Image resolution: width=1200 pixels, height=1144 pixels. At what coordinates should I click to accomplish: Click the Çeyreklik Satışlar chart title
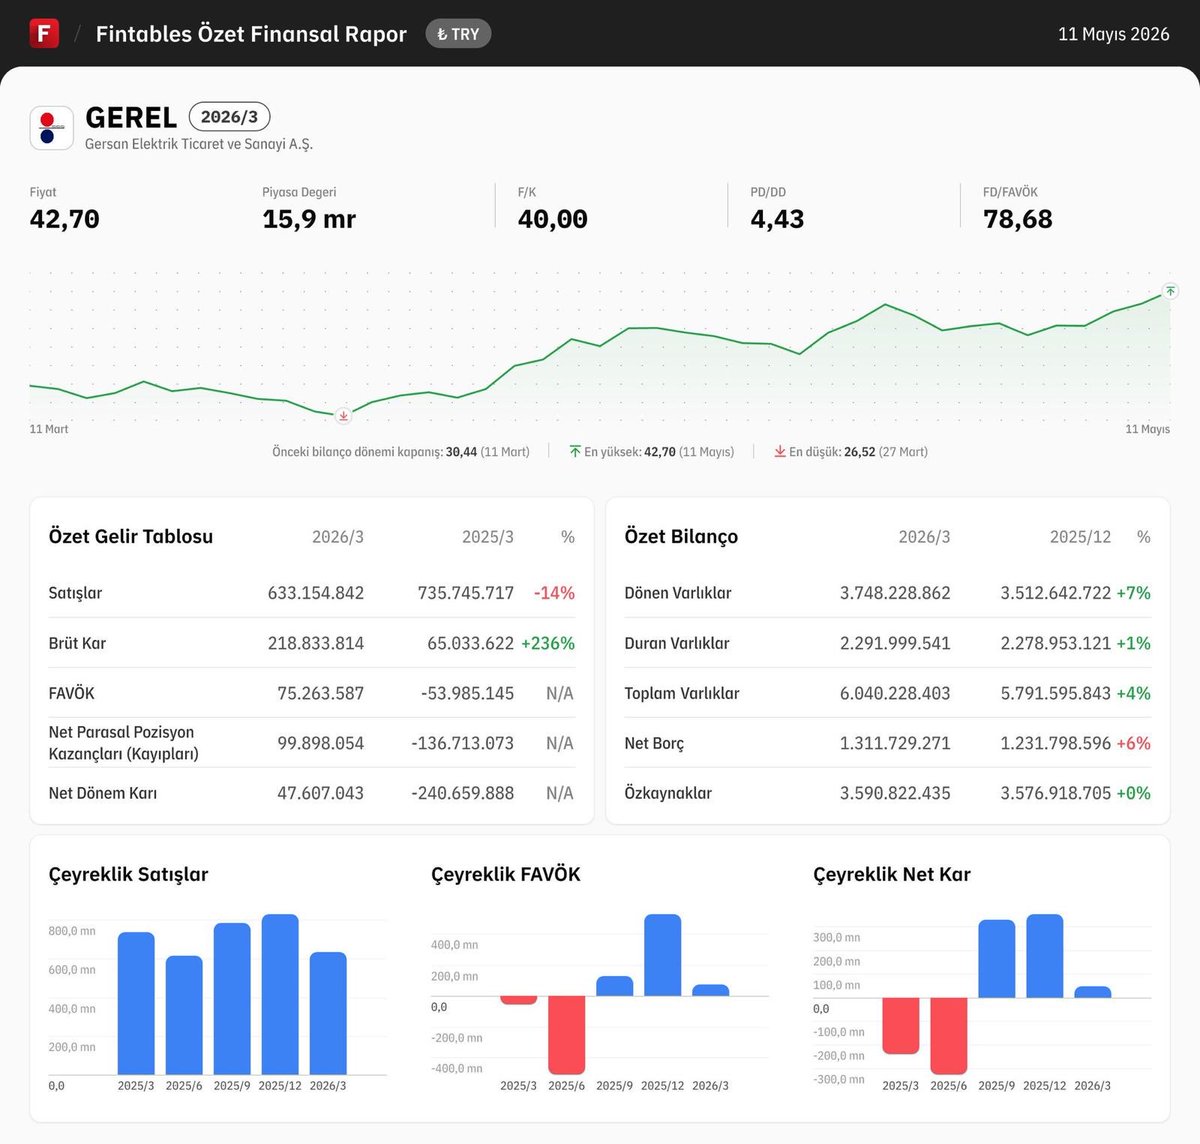pyautogui.click(x=128, y=874)
